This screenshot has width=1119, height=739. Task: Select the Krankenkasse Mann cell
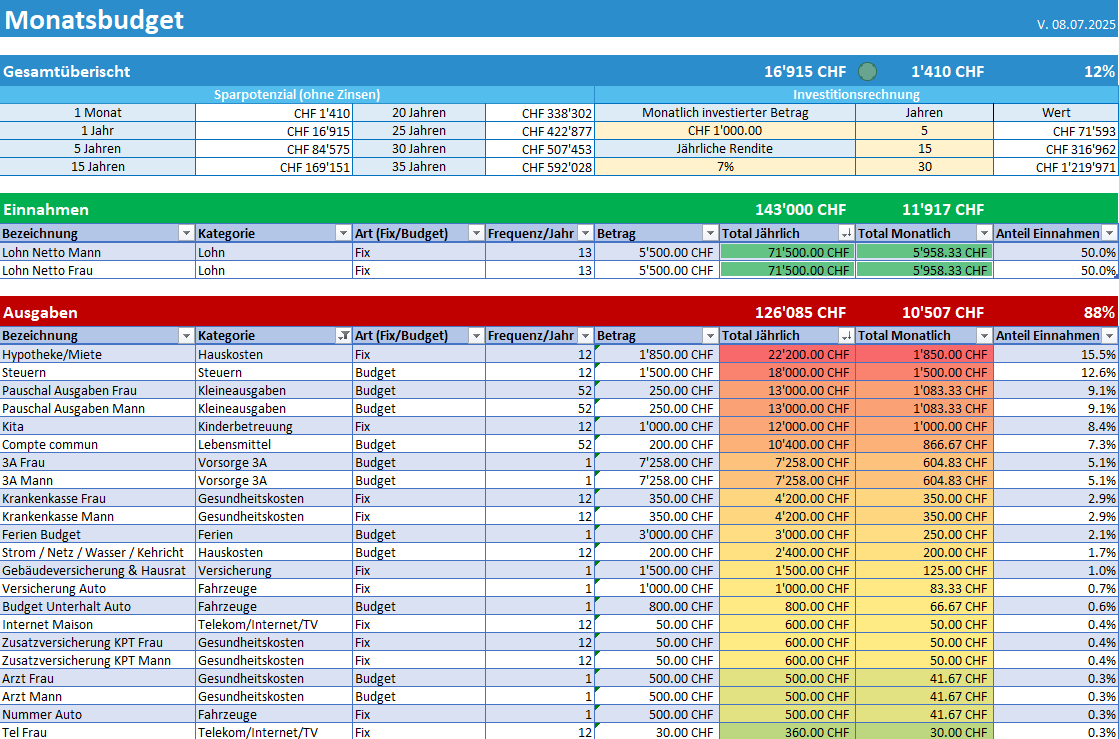98,516
